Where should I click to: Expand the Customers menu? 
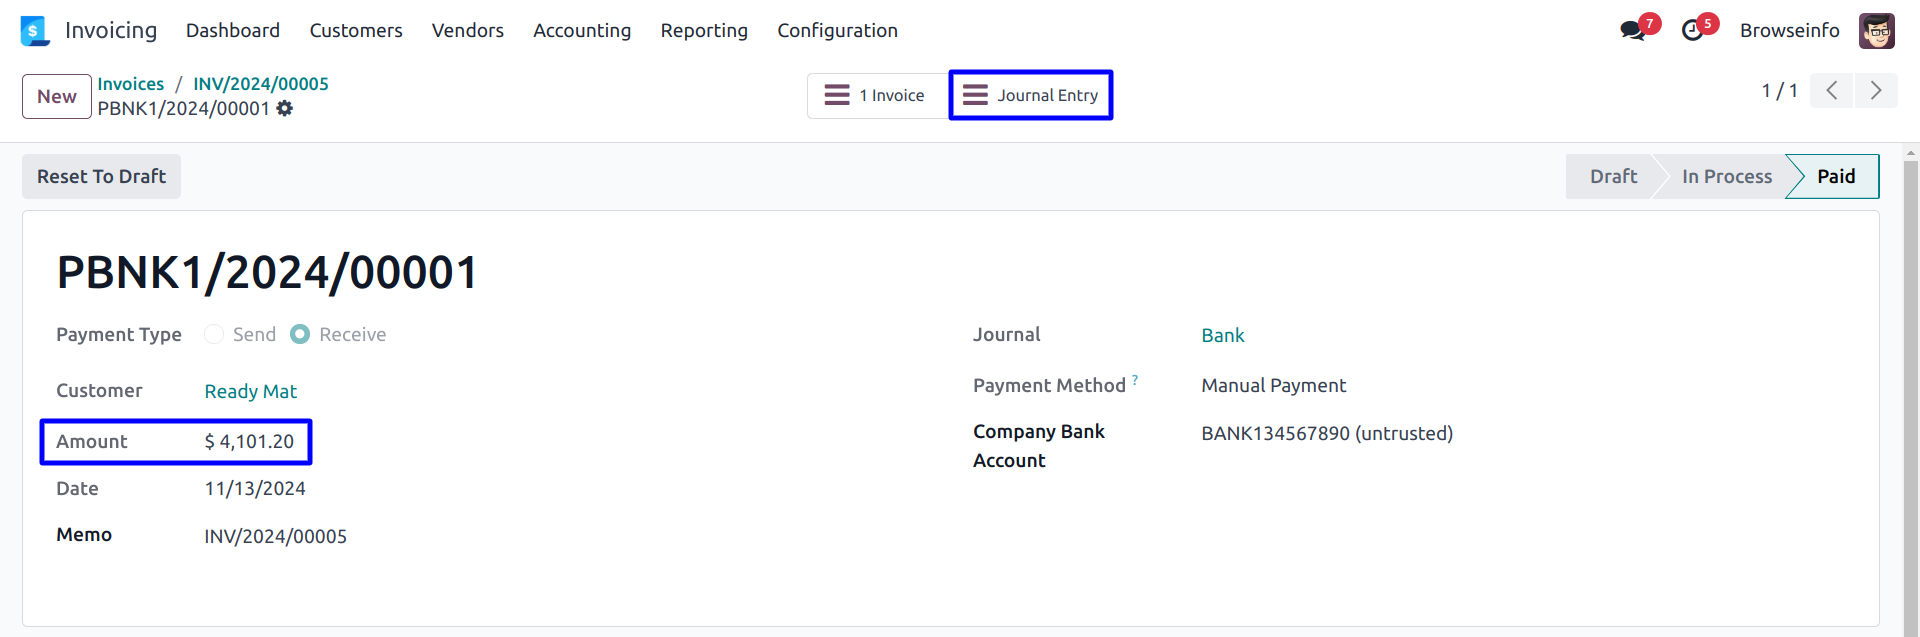[x=356, y=31]
